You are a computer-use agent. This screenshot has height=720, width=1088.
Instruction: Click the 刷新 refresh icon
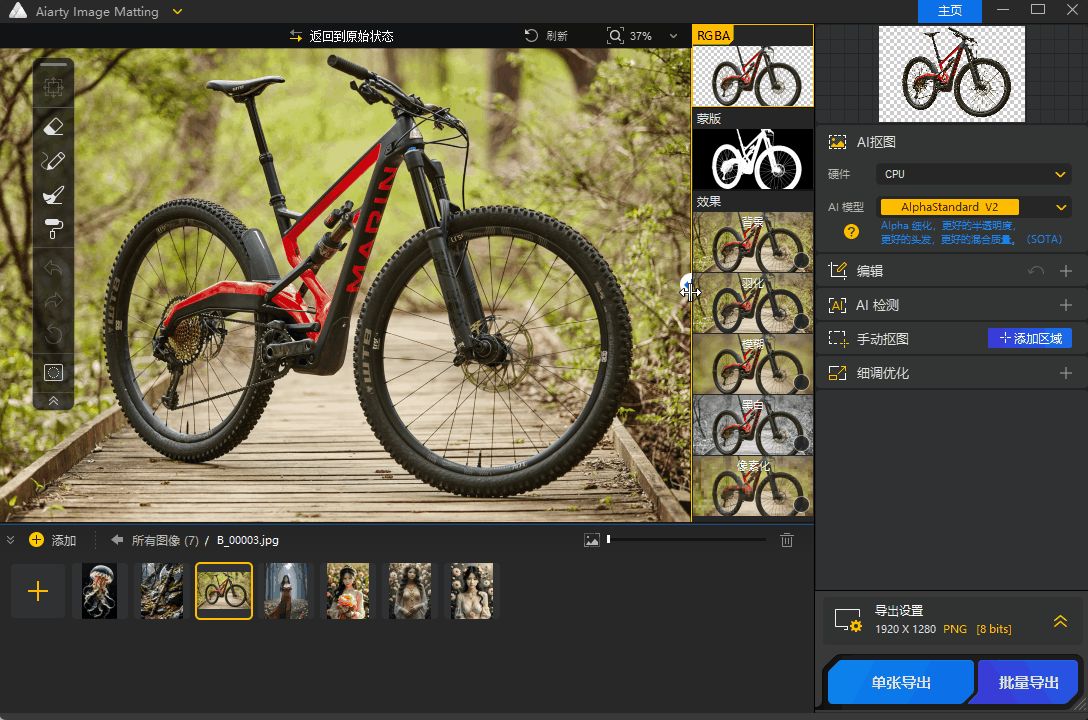tap(531, 35)
